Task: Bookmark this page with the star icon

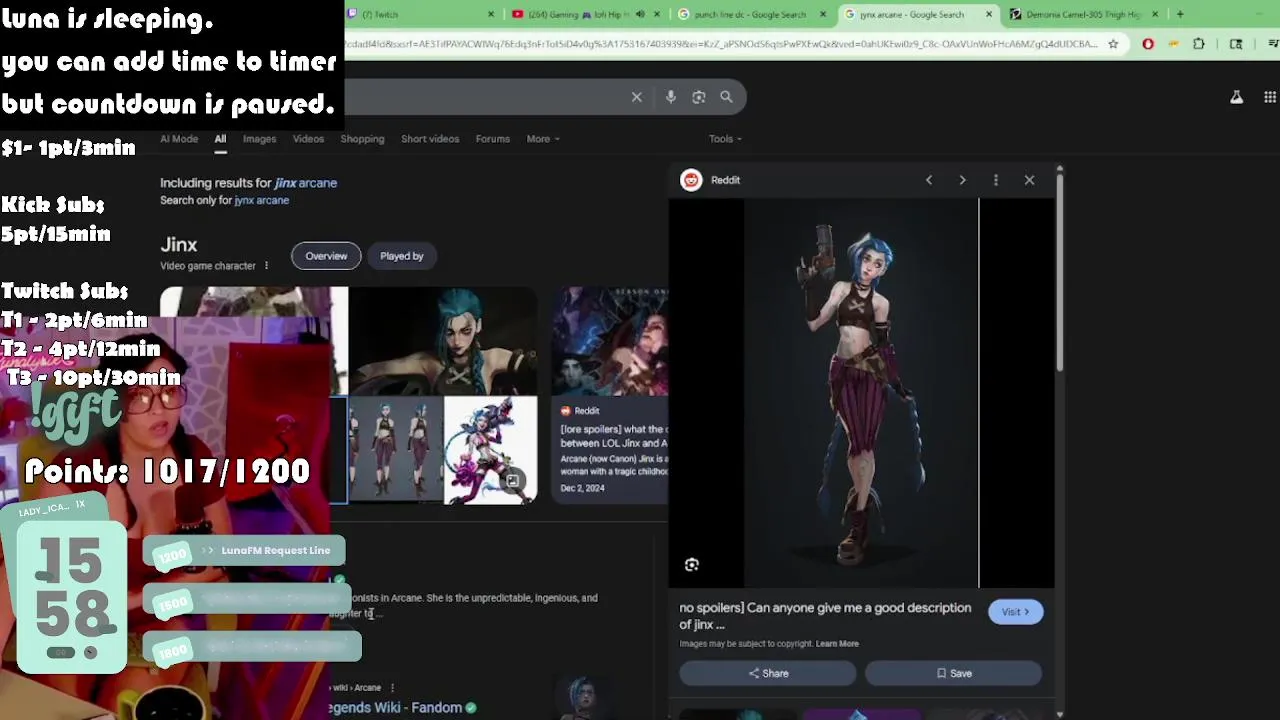Action: 1113,44
